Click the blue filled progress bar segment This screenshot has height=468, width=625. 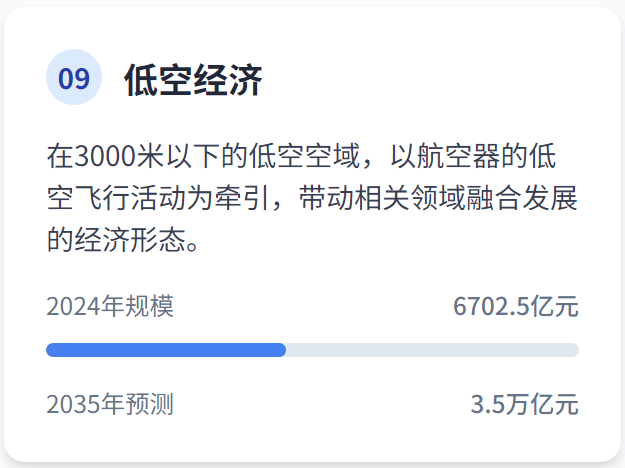coord(166,350)
